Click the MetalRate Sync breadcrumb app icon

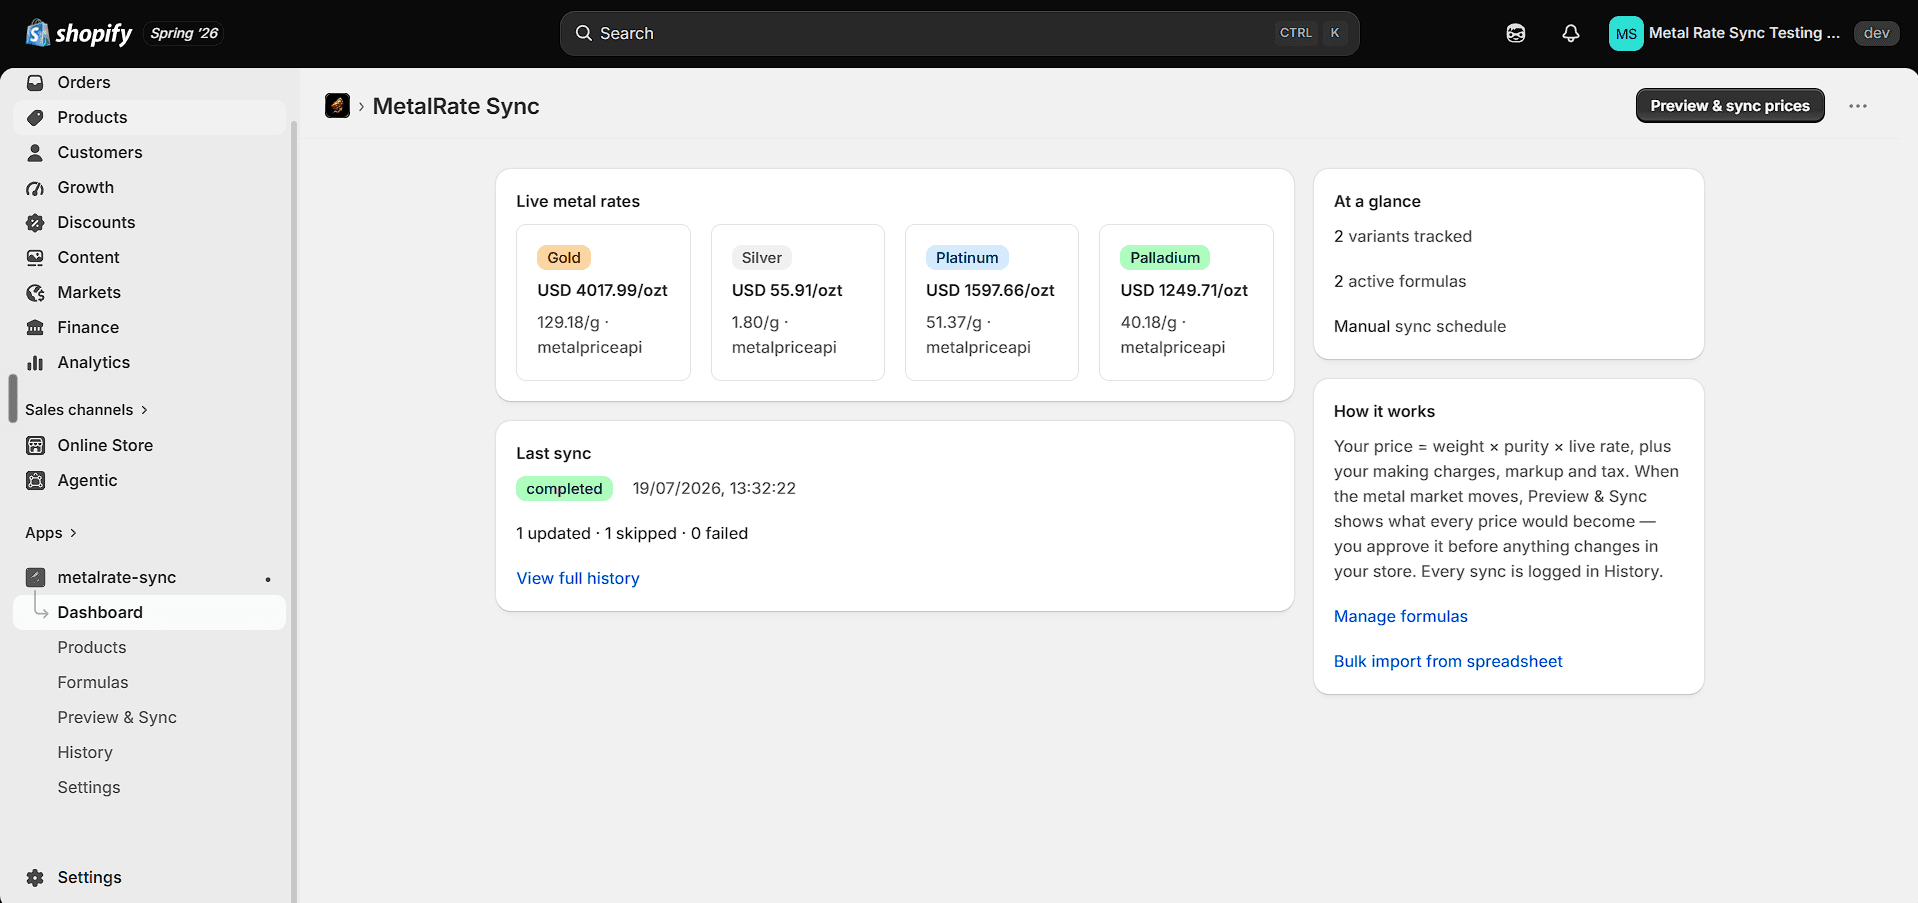click(337, 105)
